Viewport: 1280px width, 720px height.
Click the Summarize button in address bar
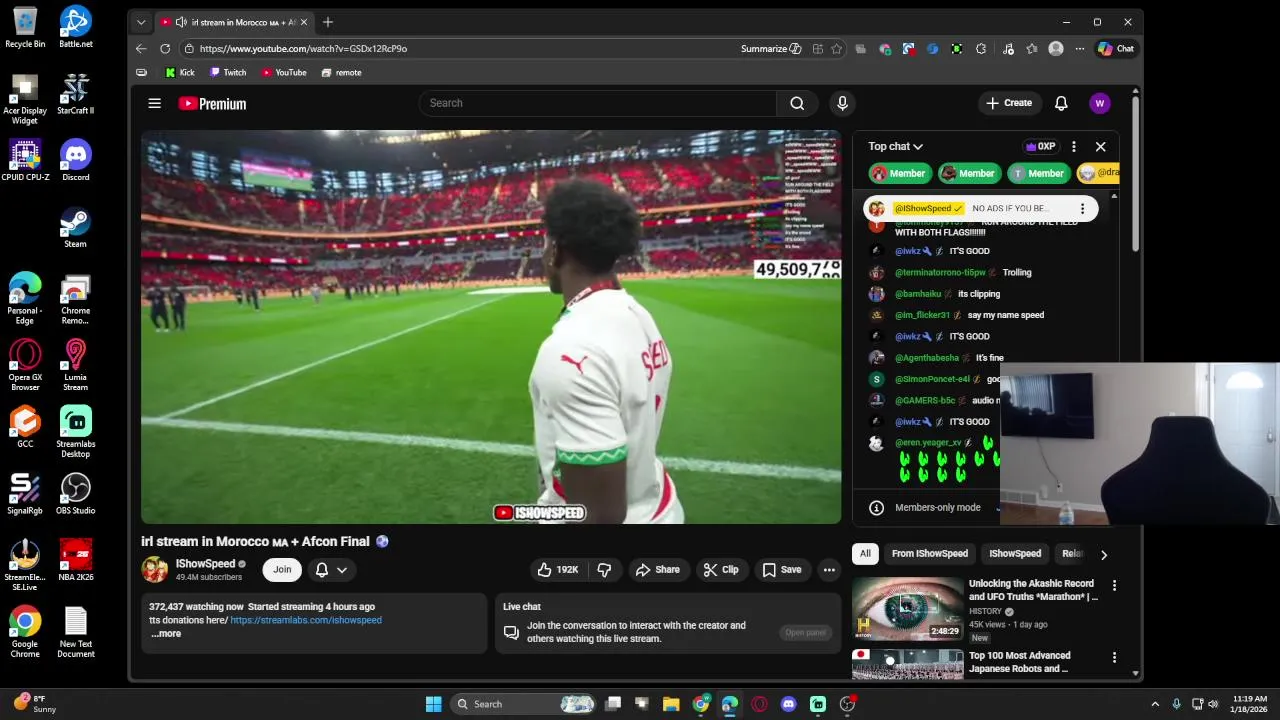pos(771,48)
